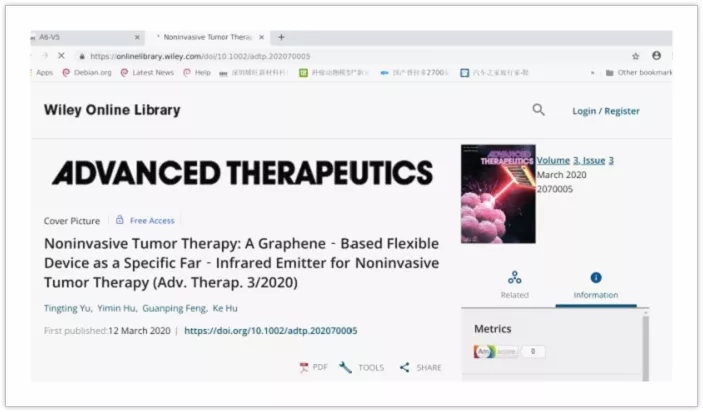
Task: Open the fifth bookmark with the arrow icon
Action: pyautogui.click(x=413, y=73)
